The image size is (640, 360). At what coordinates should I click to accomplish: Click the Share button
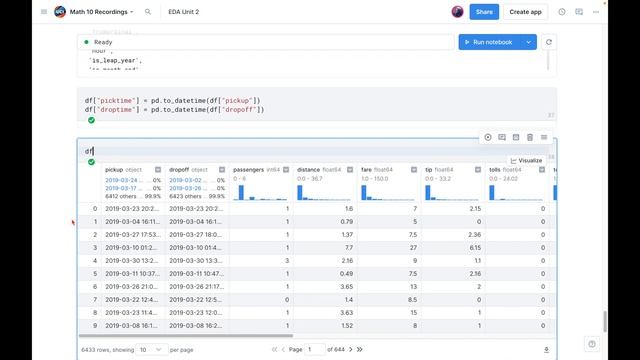484,12
